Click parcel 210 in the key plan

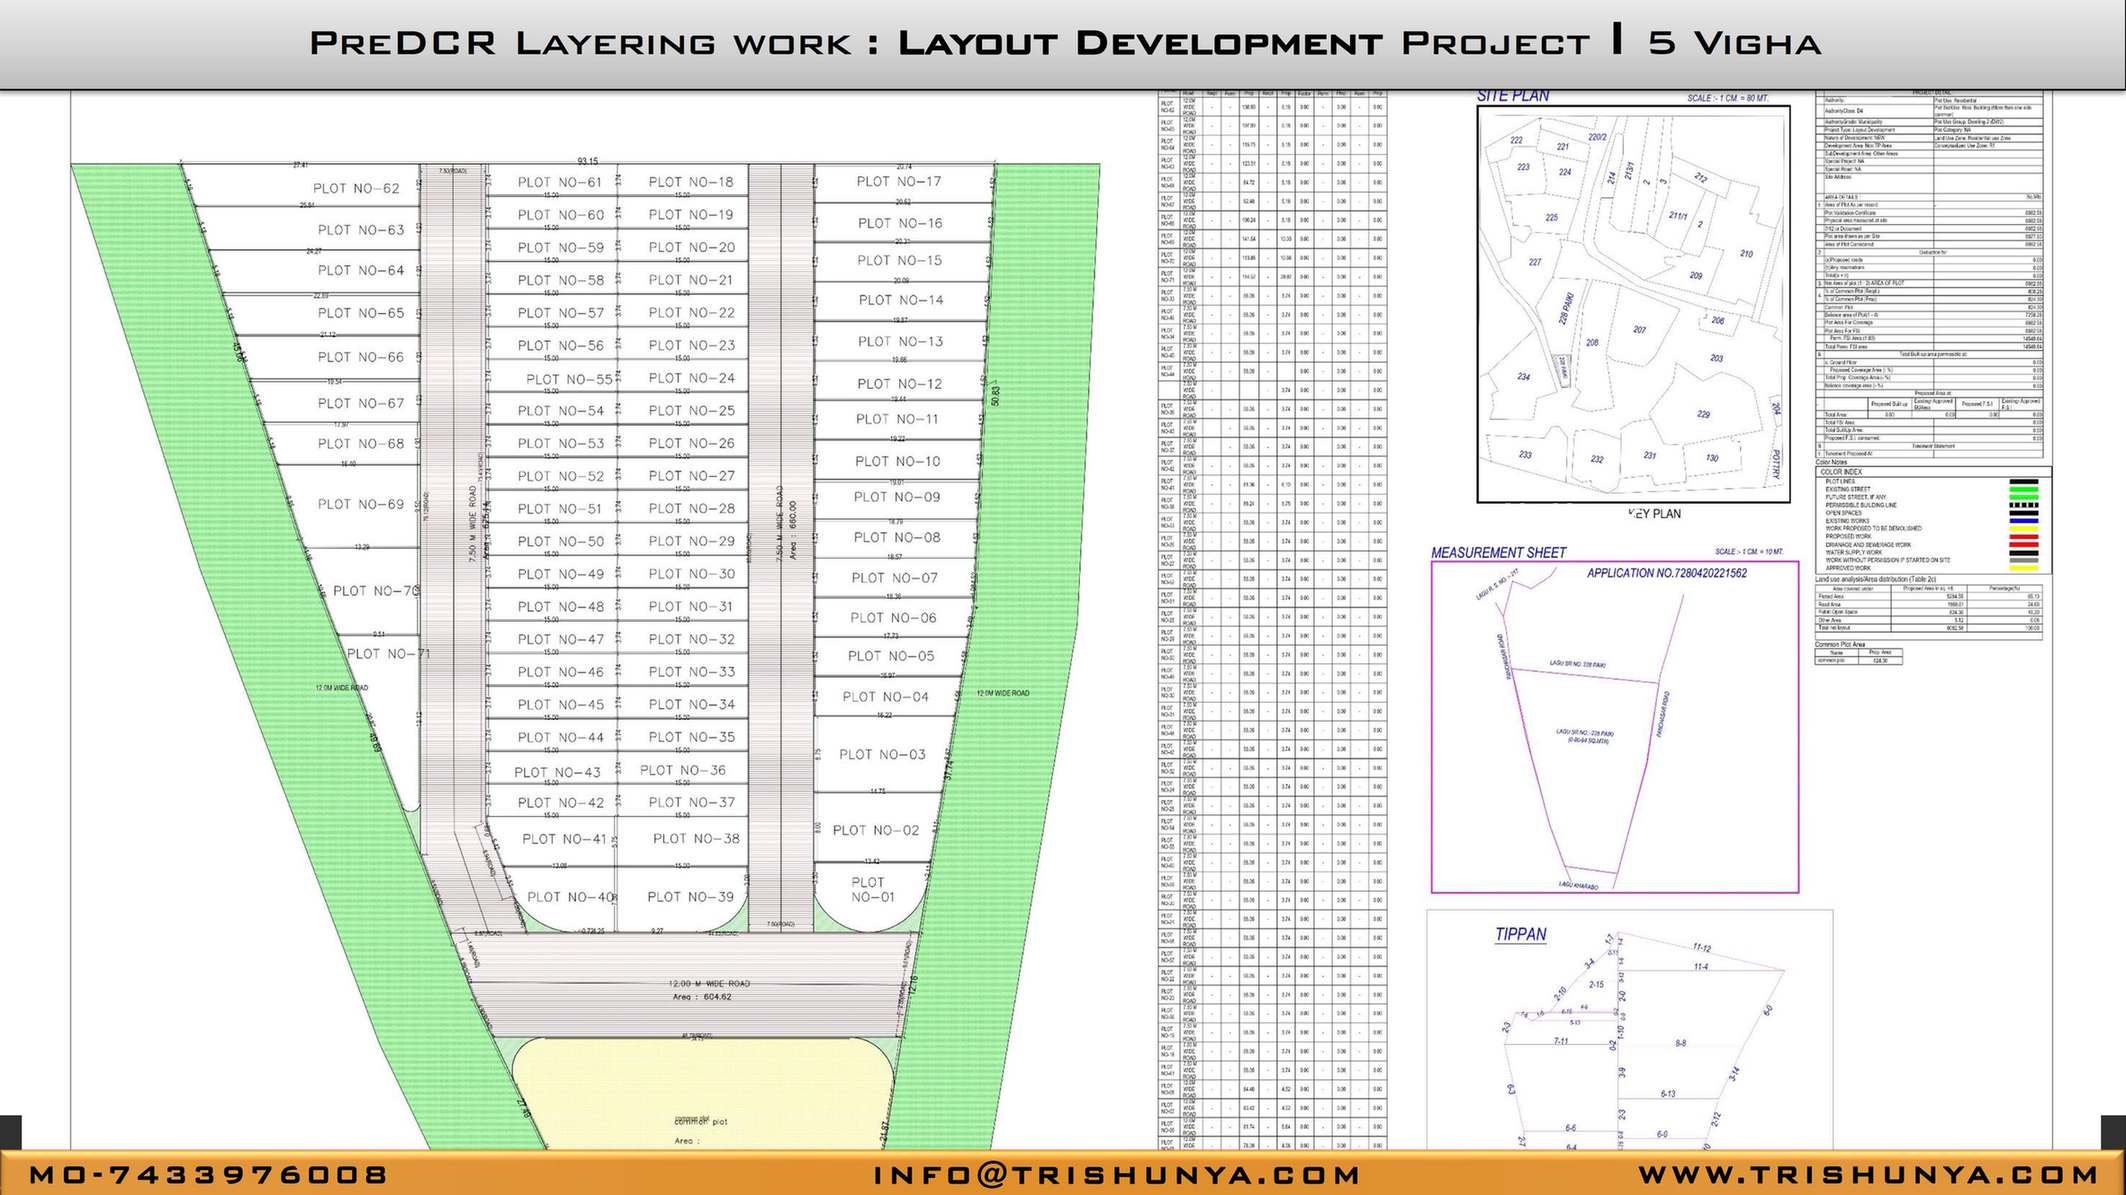(1746, 253)
